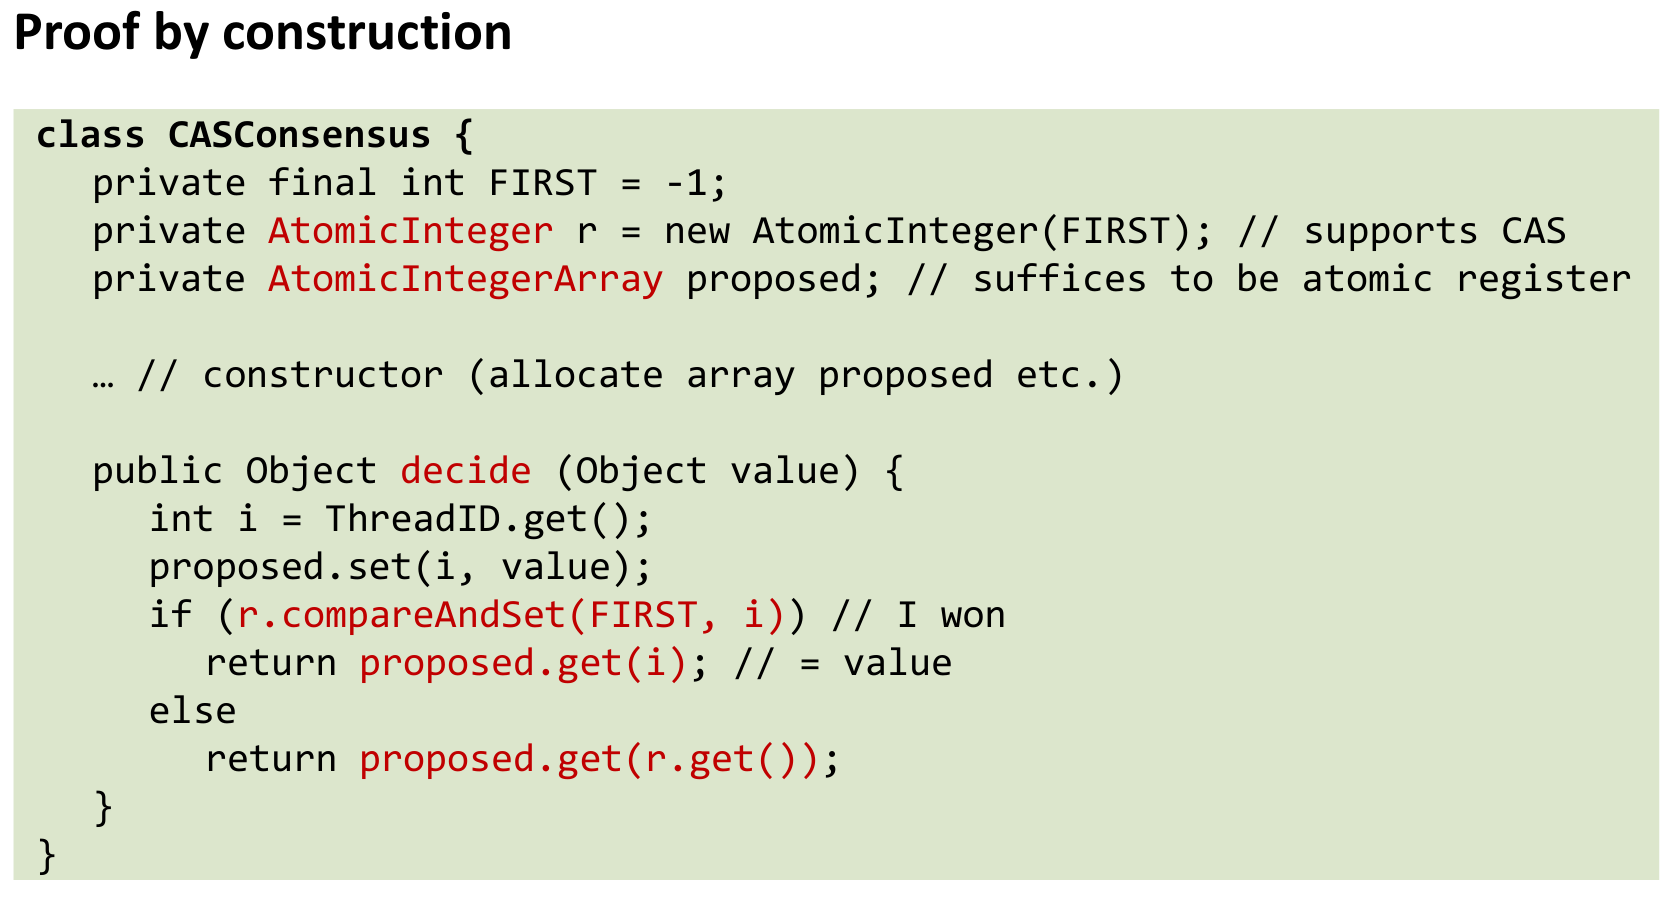Click the 'proposed.set(i, value)' statement
The image size is (1678, 899).
point(399,567)
